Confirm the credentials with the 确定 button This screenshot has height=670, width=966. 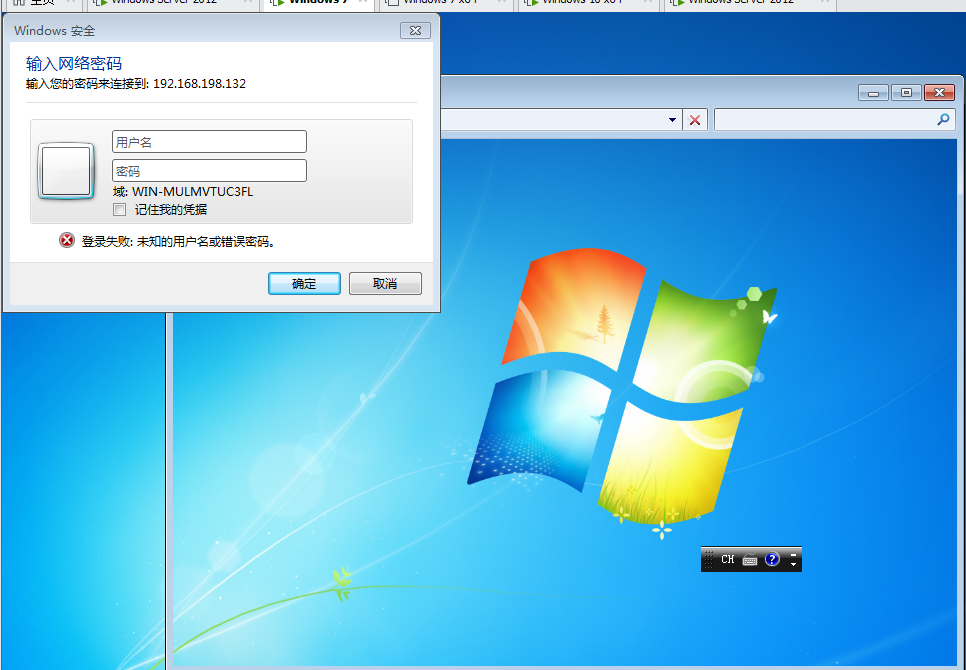tap(304, 283)
